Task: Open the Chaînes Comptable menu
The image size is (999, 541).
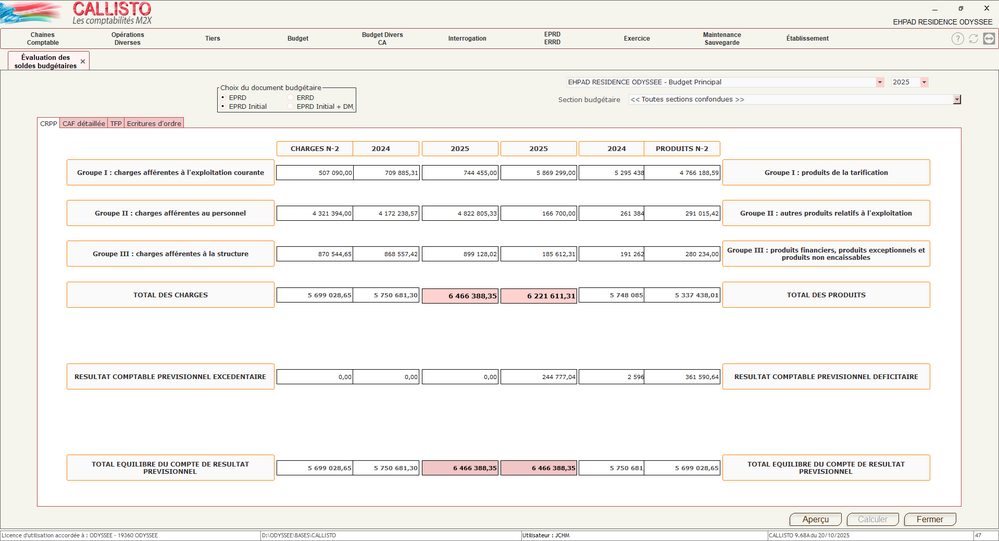Action: pos(43,39)
